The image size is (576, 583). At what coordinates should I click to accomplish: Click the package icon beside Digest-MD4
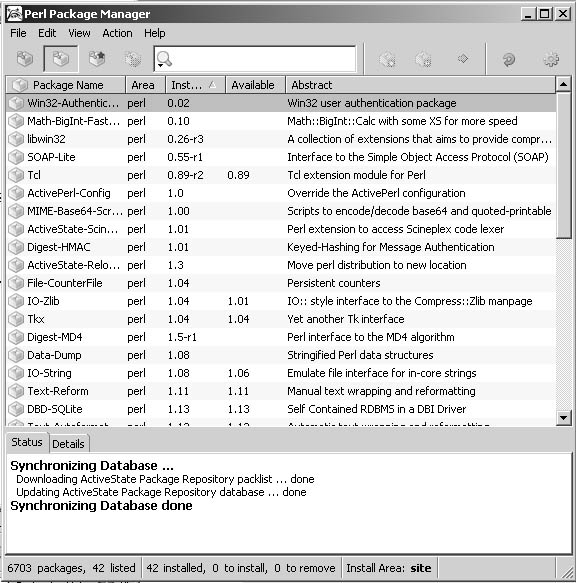point(16,337)
